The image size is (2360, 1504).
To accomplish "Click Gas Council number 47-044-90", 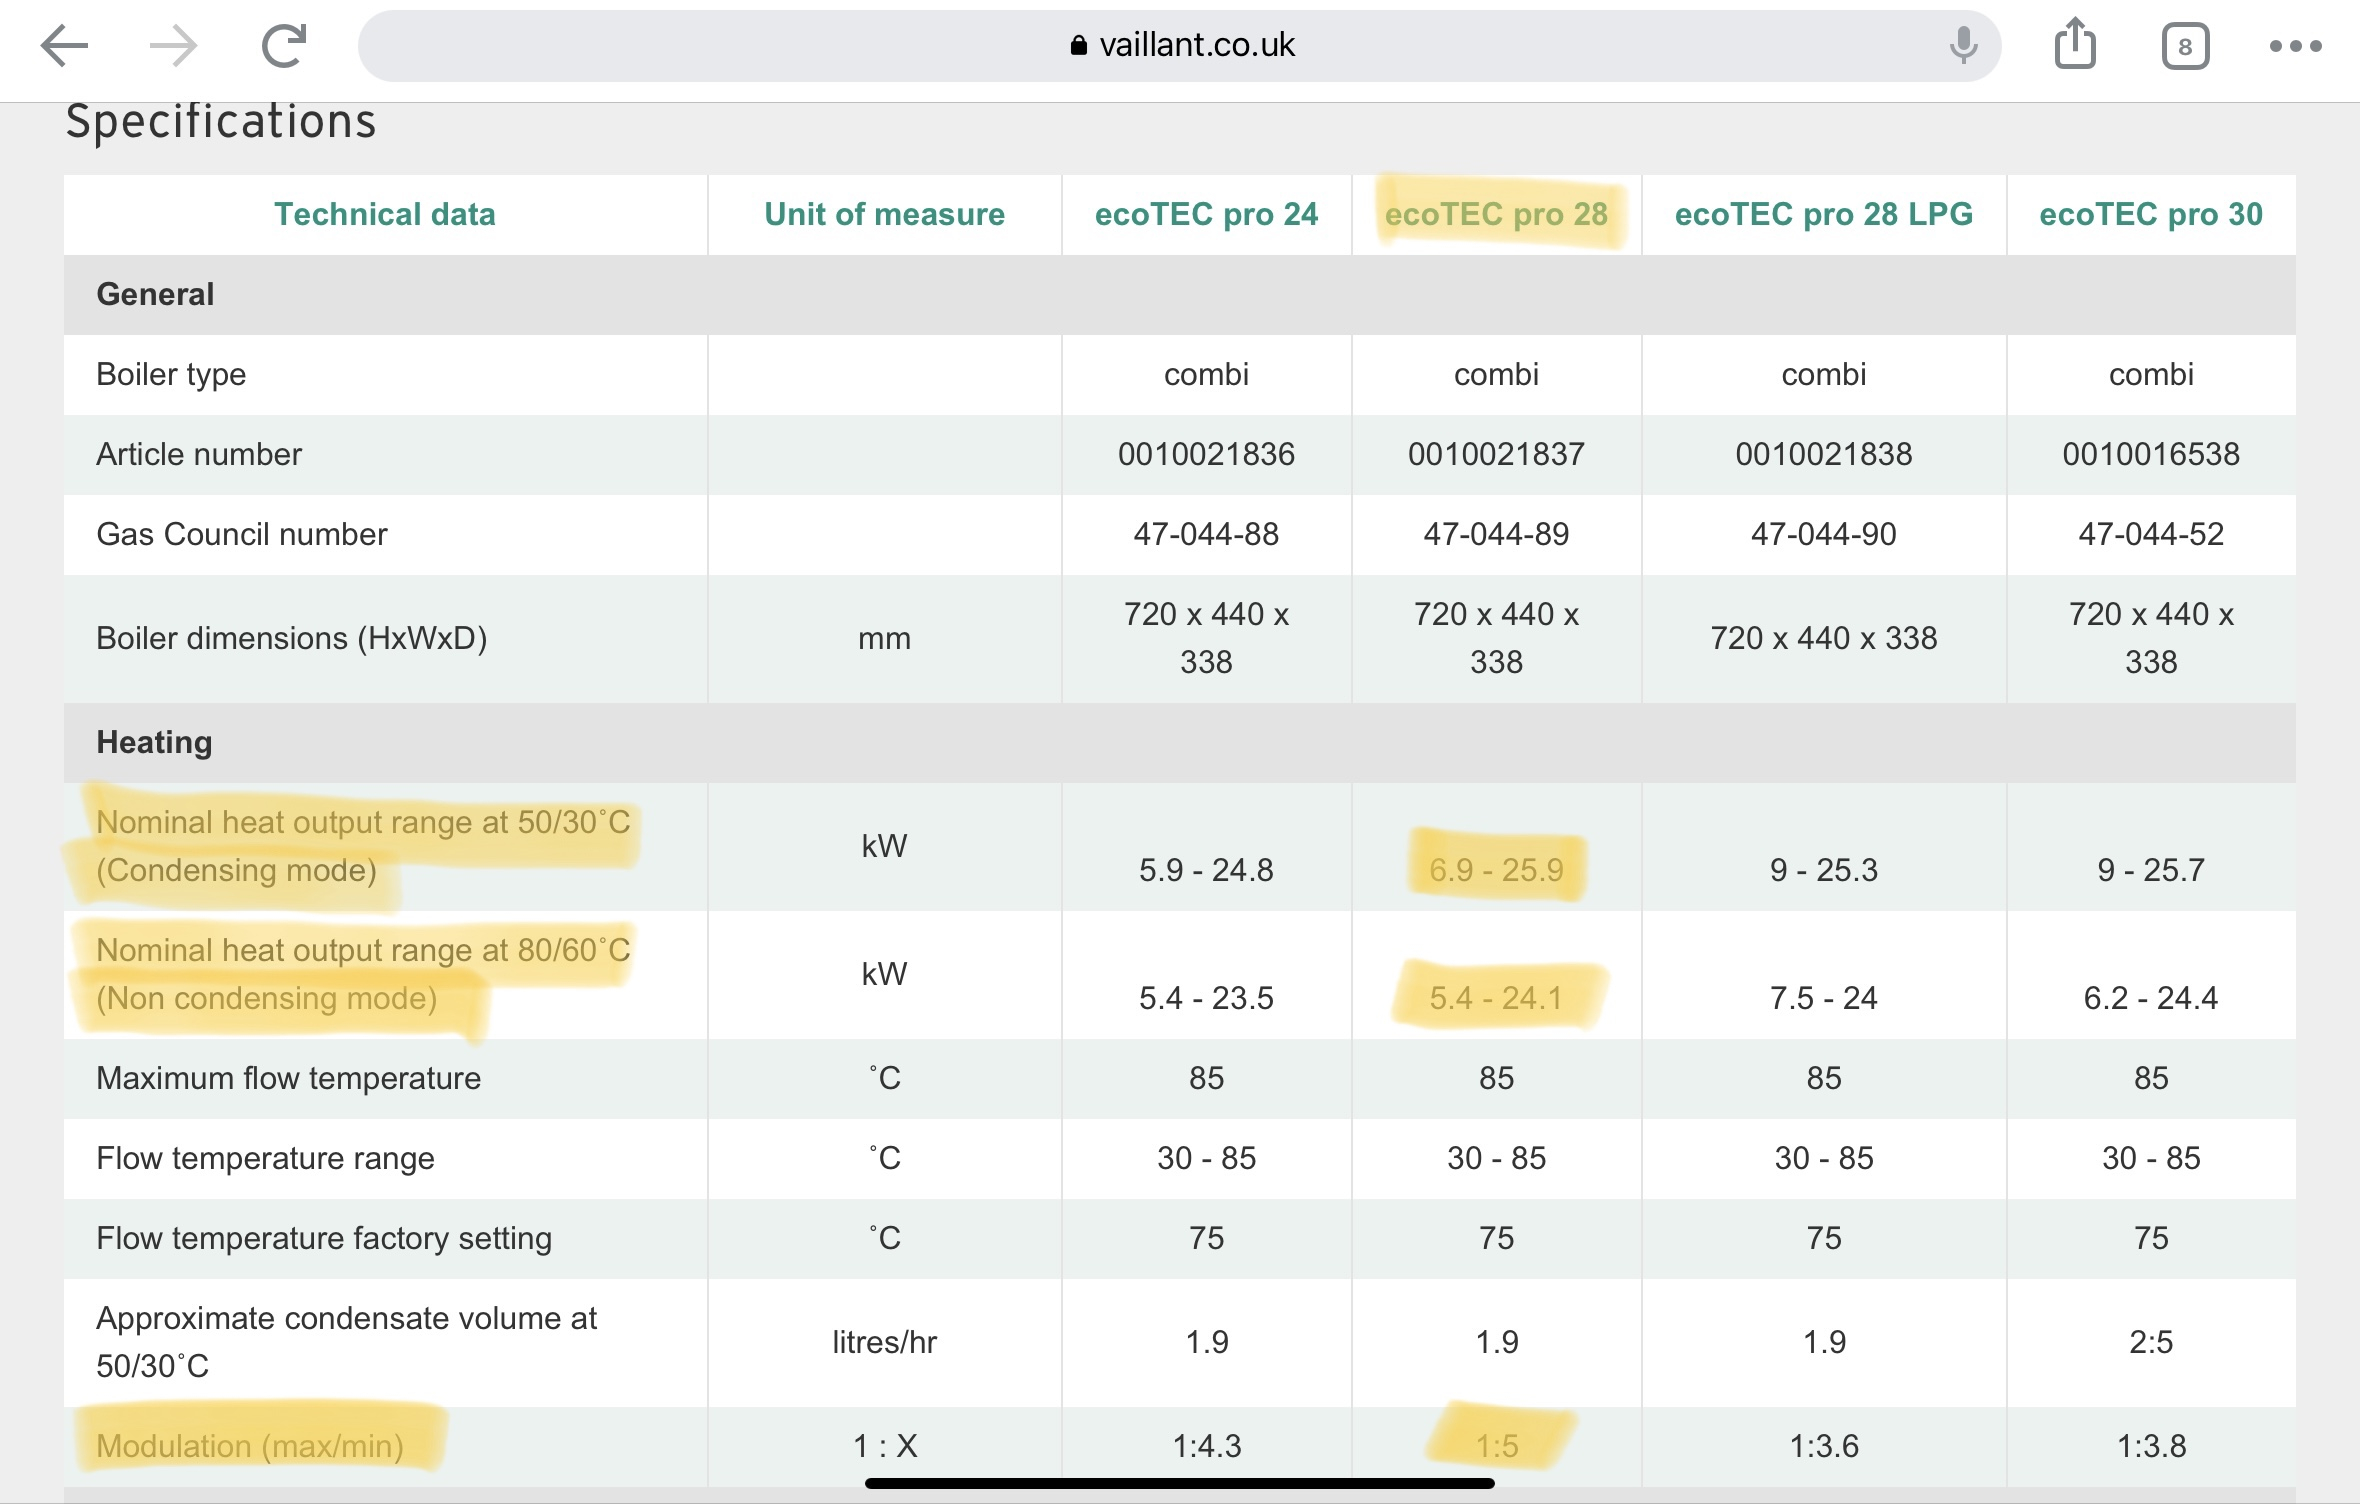I will pyautogui.click(x=1823, y=534).
